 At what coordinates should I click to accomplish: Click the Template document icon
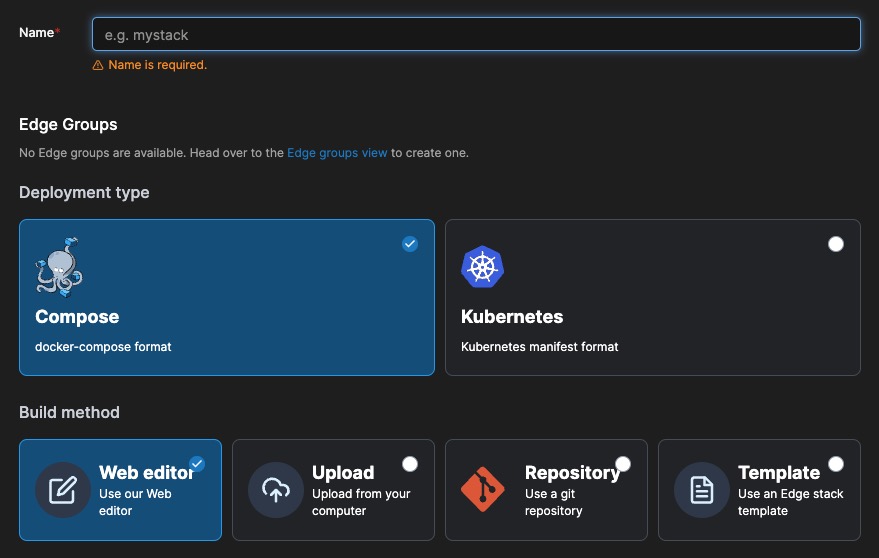(702, 490)
